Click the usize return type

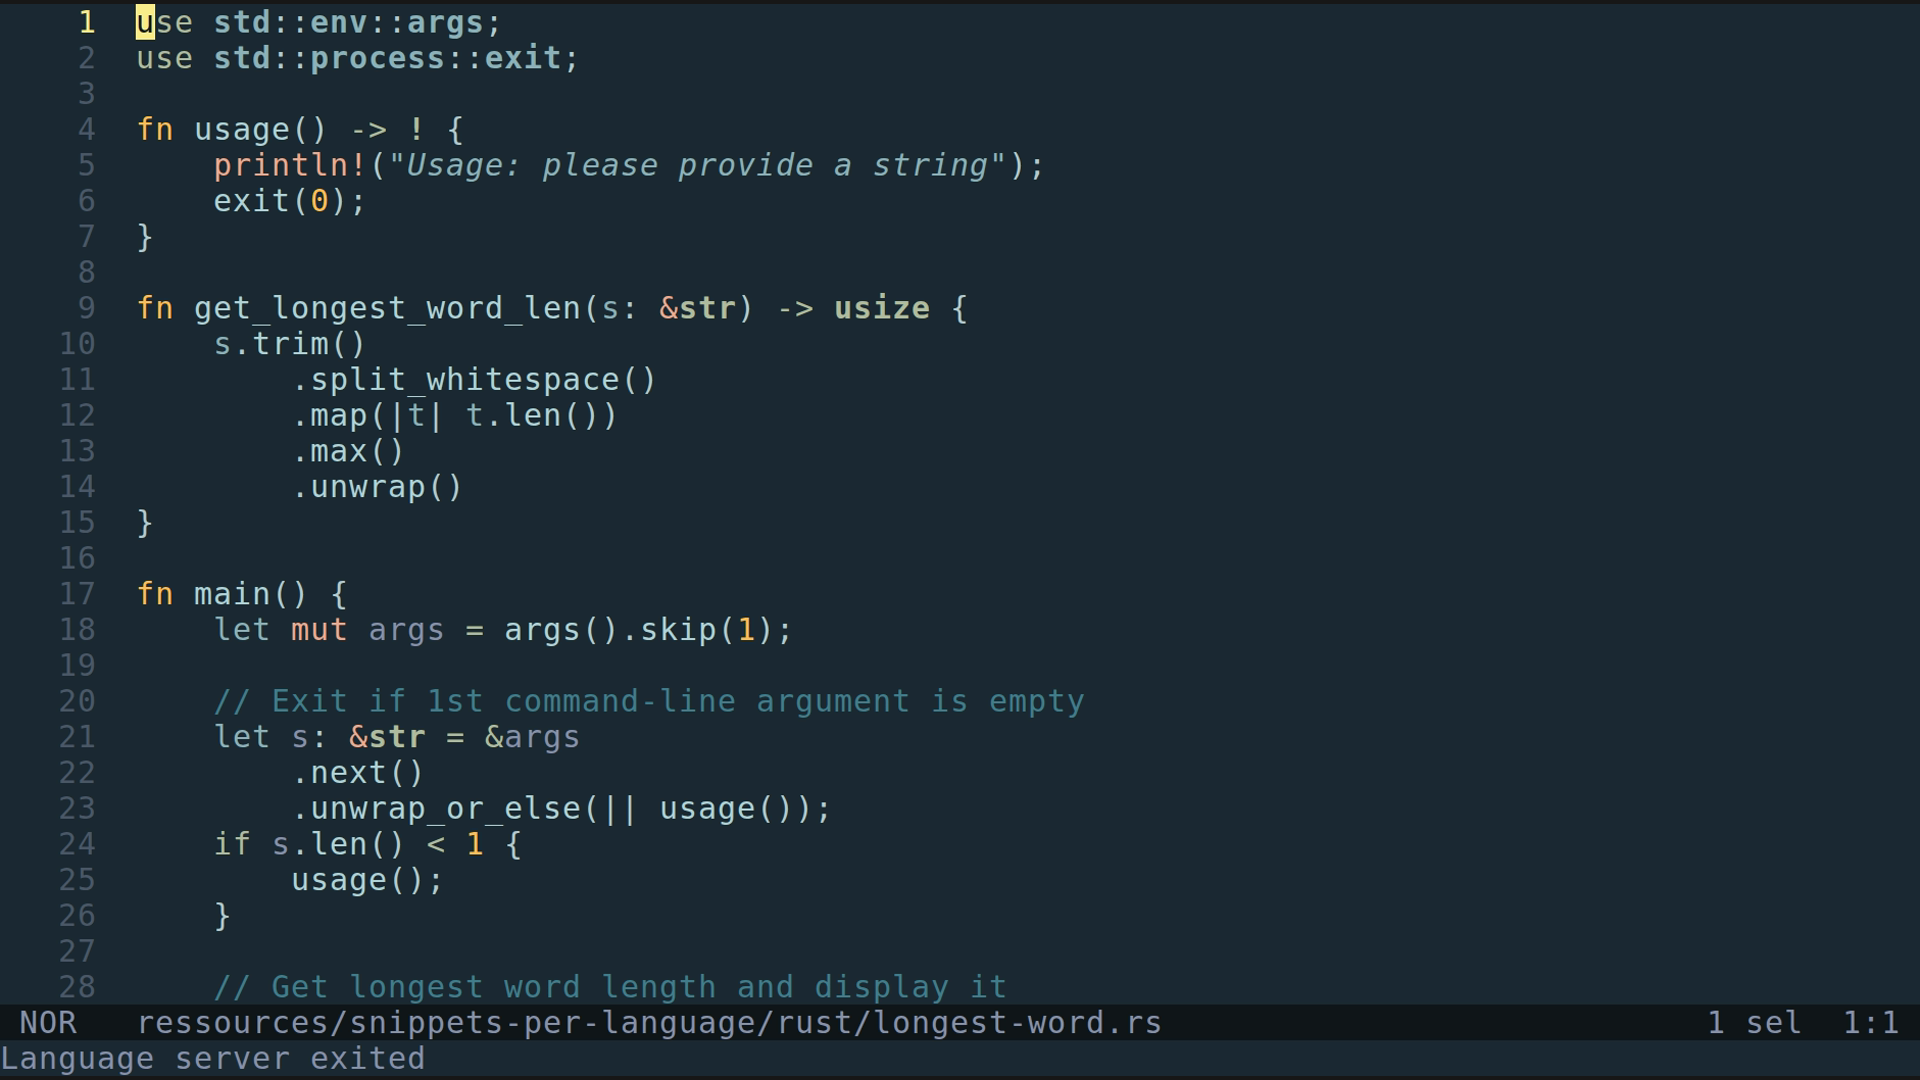(x=881, y=308)
